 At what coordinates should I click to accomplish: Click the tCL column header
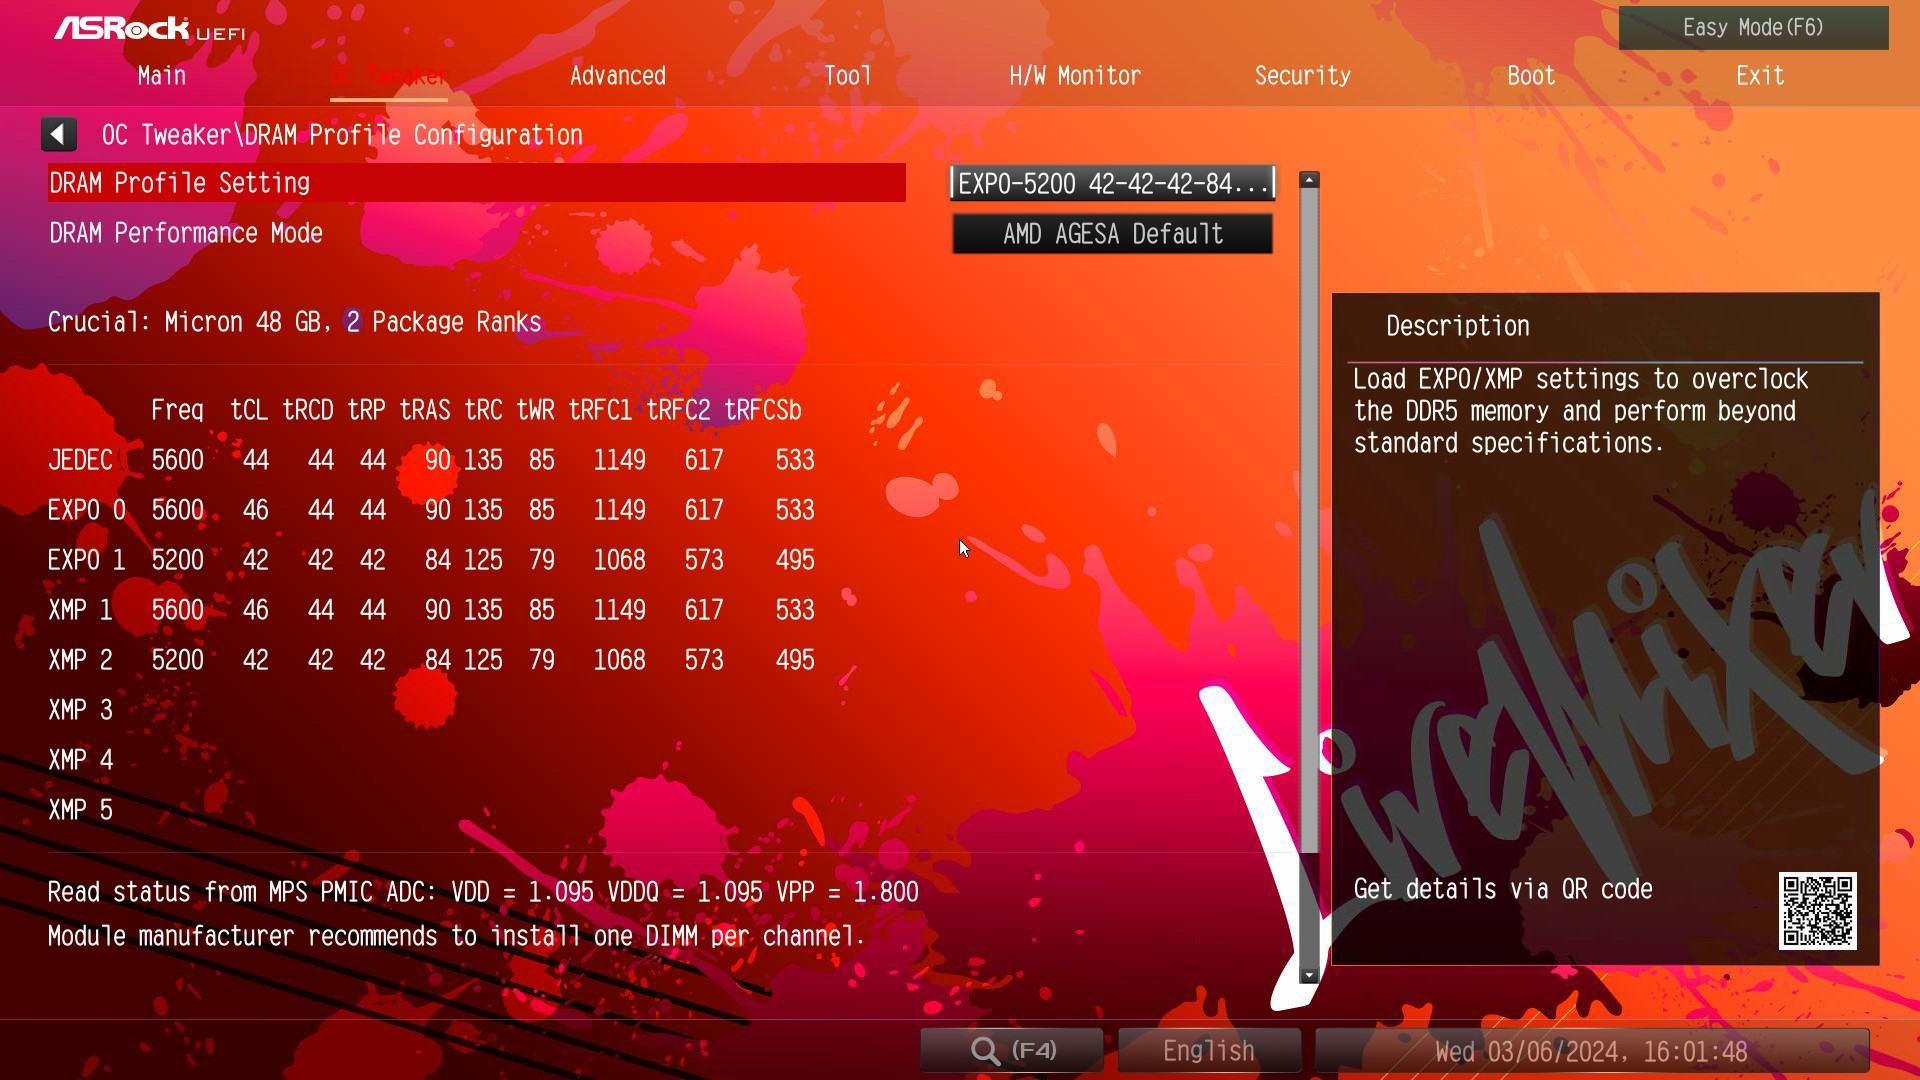click(x=249, y=410)
